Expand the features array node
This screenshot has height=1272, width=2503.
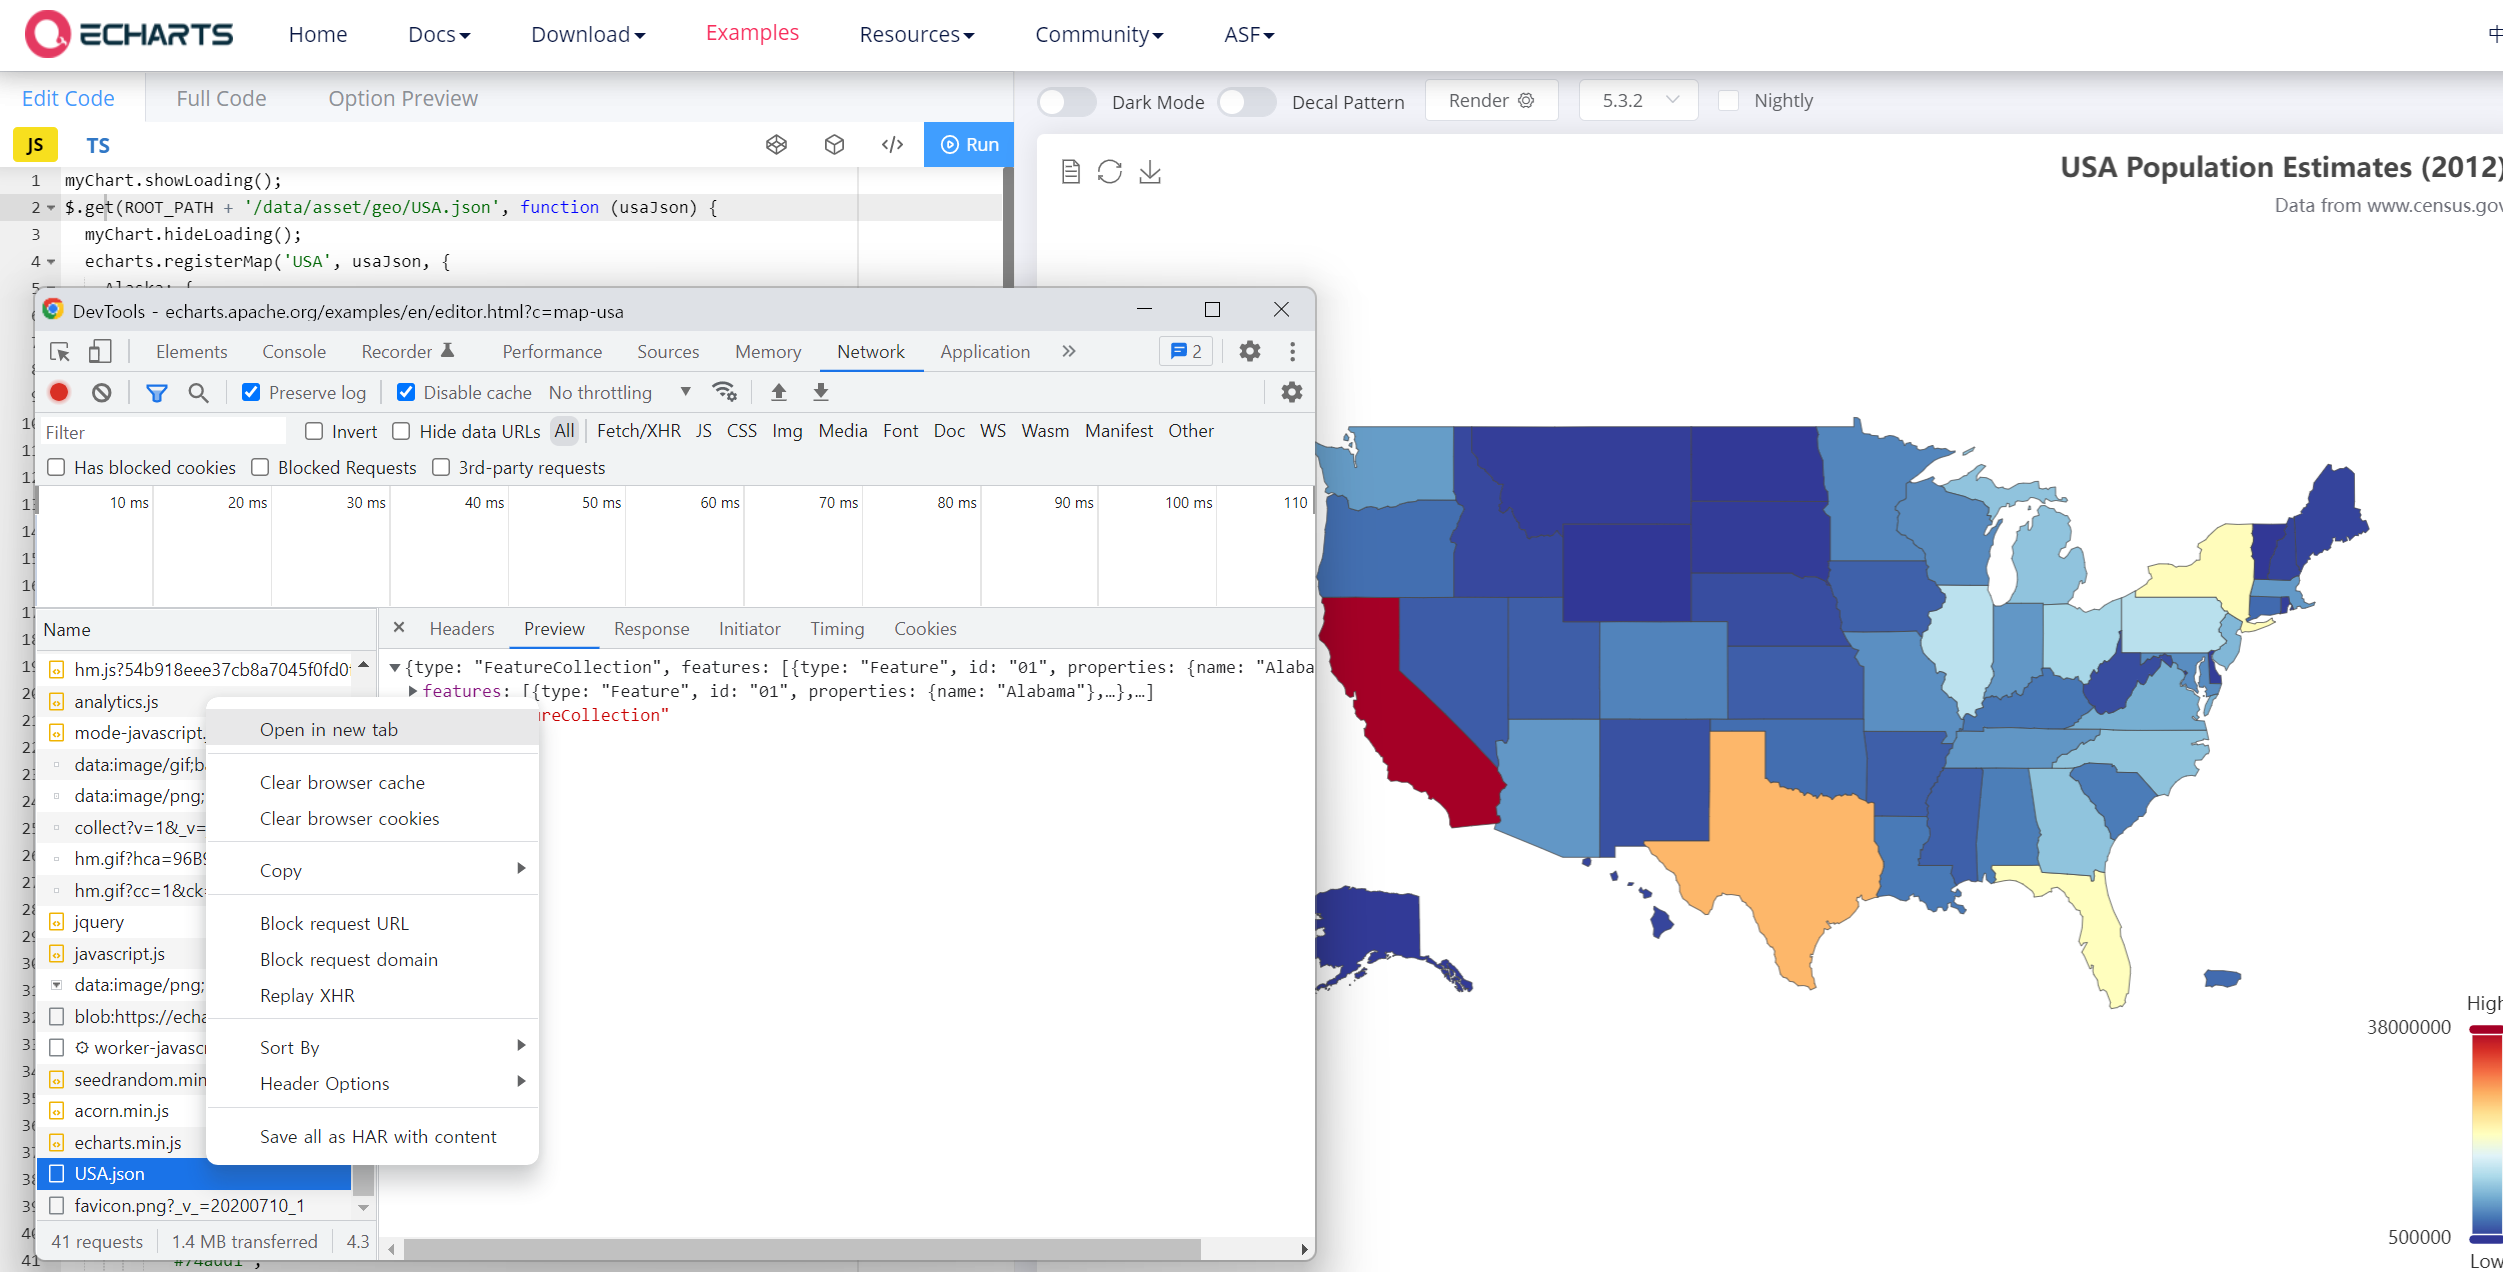pyautogui.click(x=413, y=691)
